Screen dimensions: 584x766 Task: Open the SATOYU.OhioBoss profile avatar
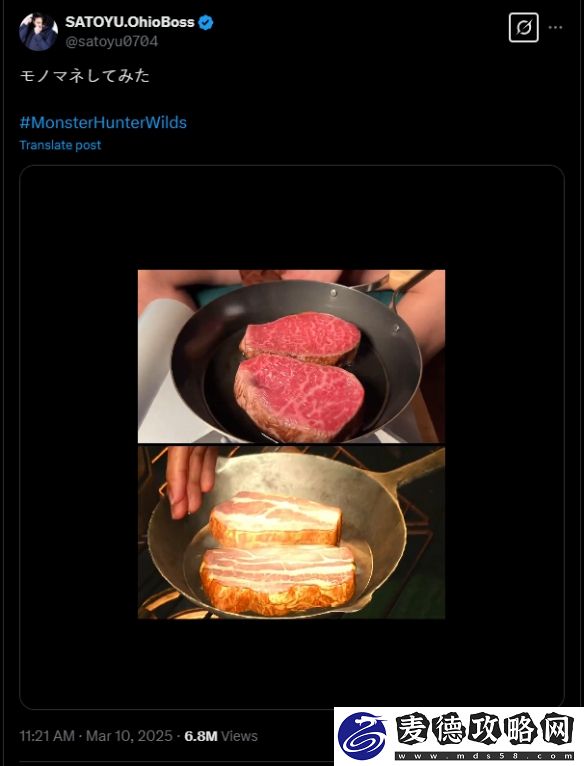tap(39, 31)
